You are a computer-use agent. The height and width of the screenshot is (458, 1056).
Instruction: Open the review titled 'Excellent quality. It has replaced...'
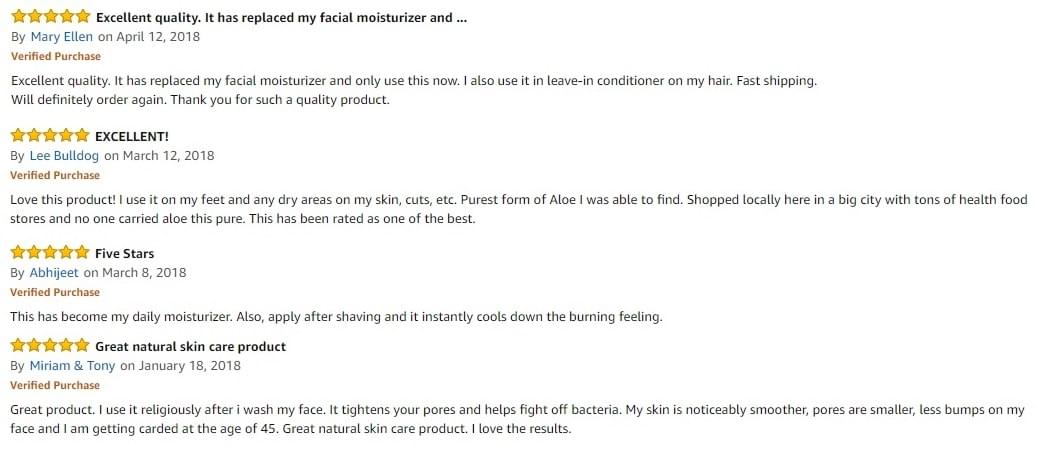tap(281, 18)
